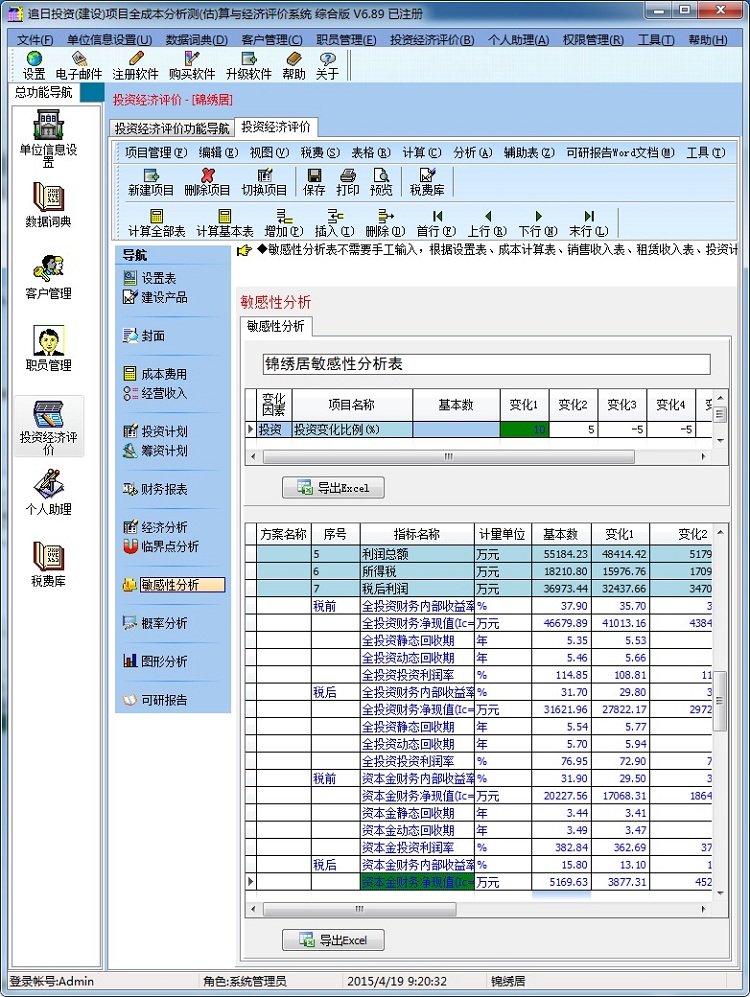Click the 打印 toolbar icon
This screenshot has width=750, height=997.
click(x=348, y=182)
